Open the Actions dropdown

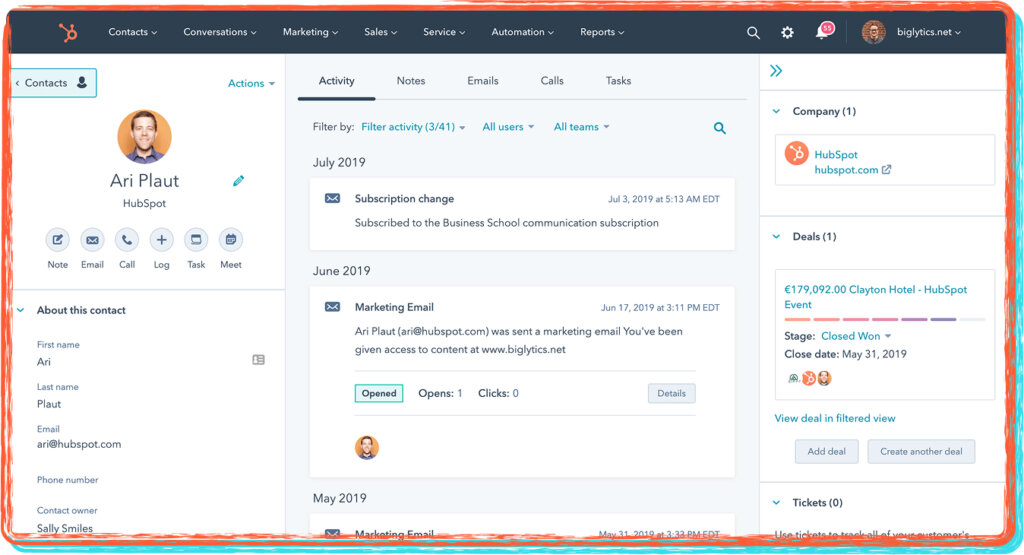point(251,84)
